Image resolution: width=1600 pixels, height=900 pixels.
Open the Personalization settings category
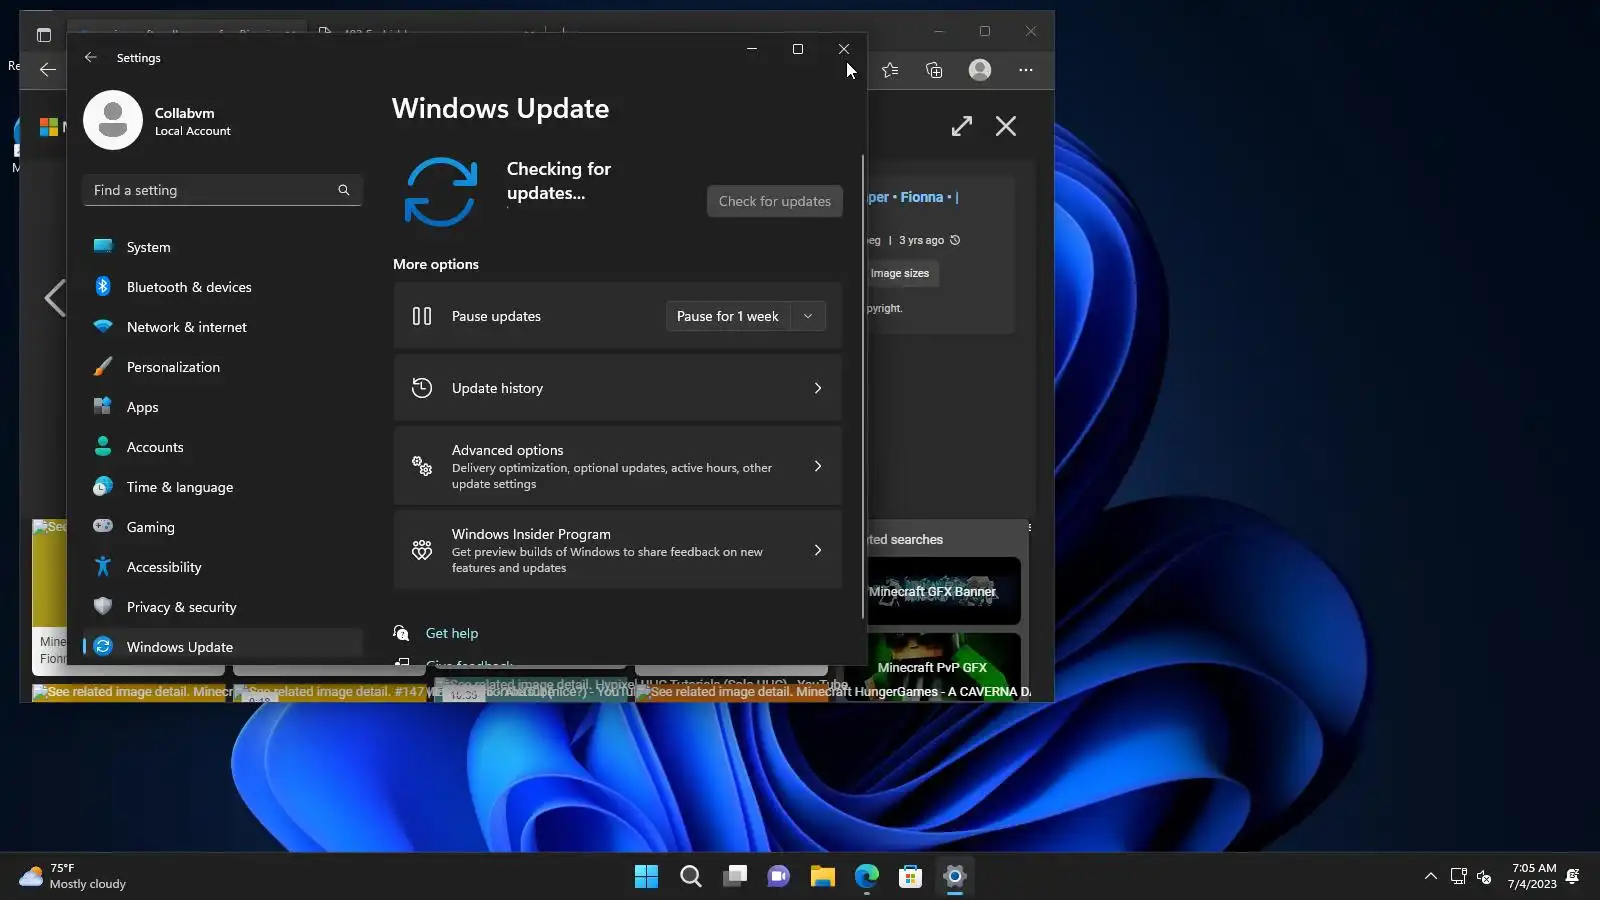(222, 367)
